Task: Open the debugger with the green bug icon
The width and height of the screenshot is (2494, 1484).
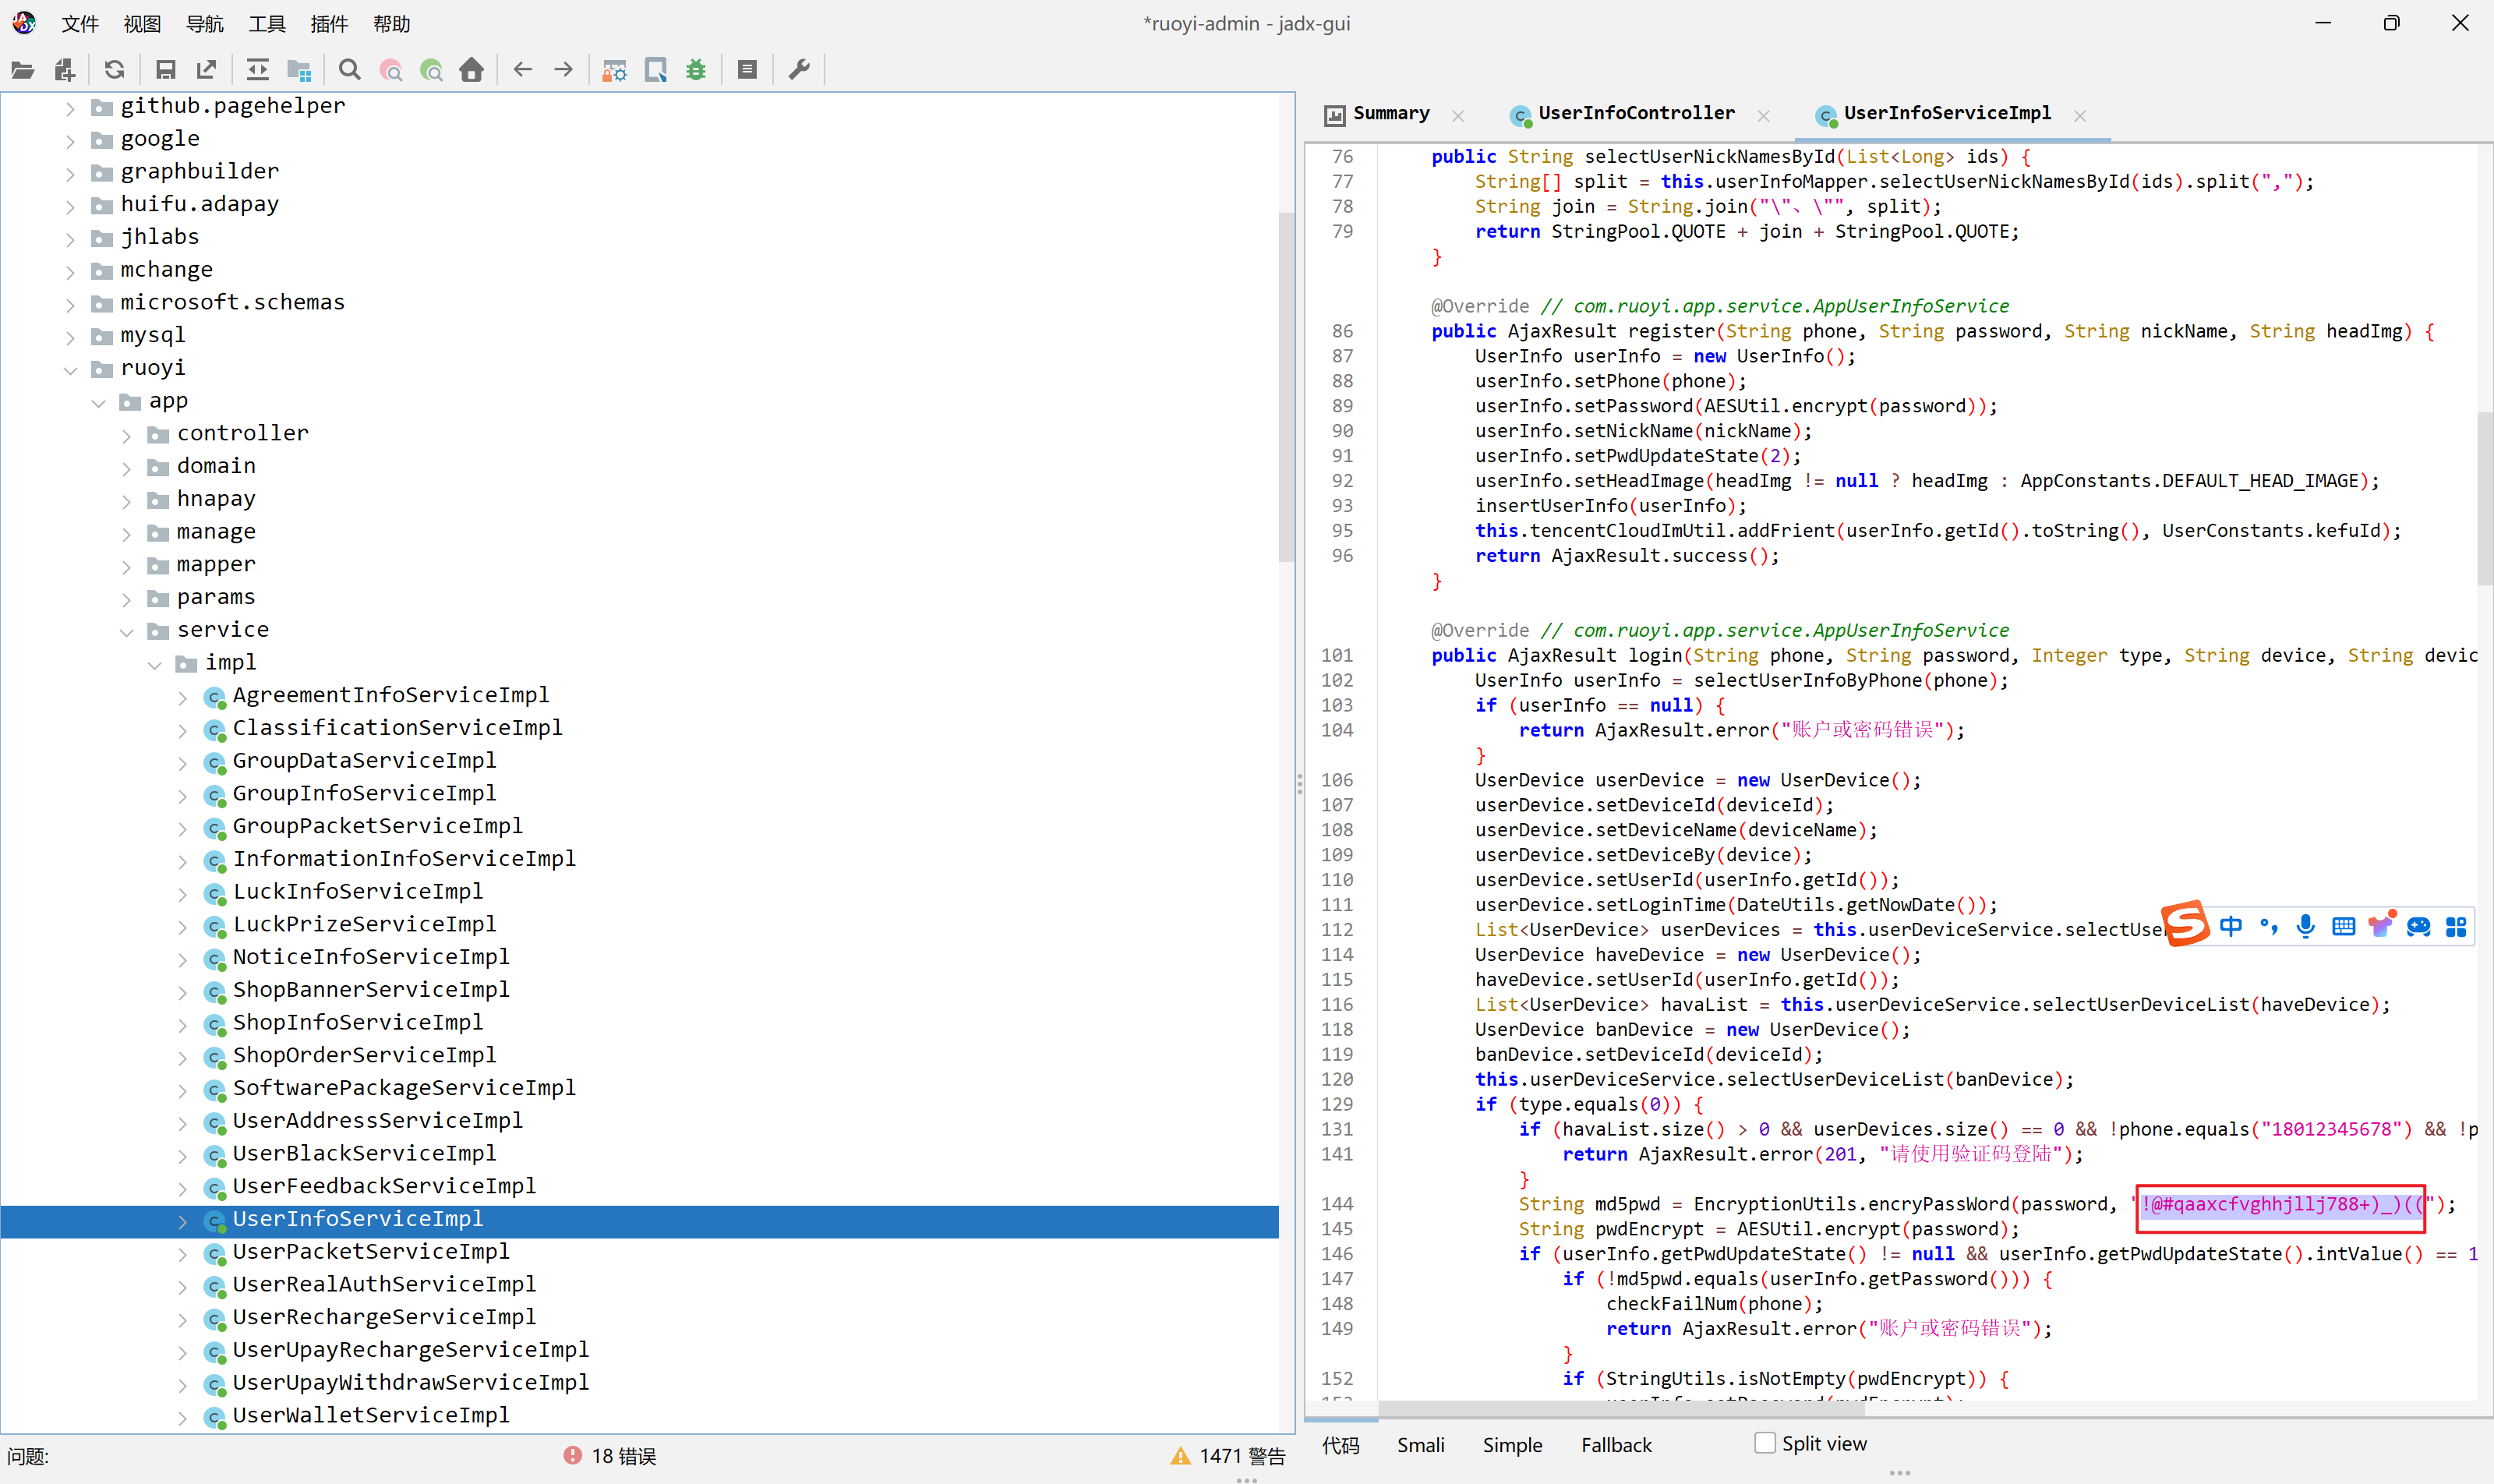Action: (696, 70)
